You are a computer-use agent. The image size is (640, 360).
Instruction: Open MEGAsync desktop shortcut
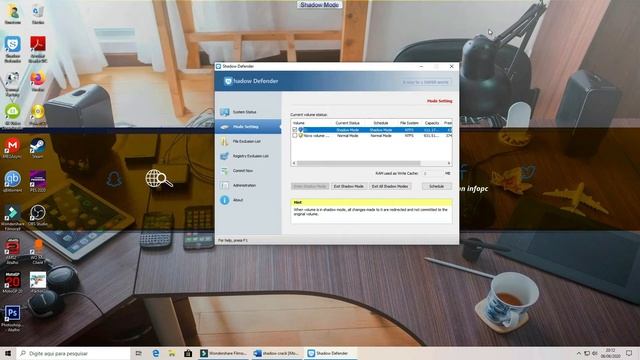[13, 148]
